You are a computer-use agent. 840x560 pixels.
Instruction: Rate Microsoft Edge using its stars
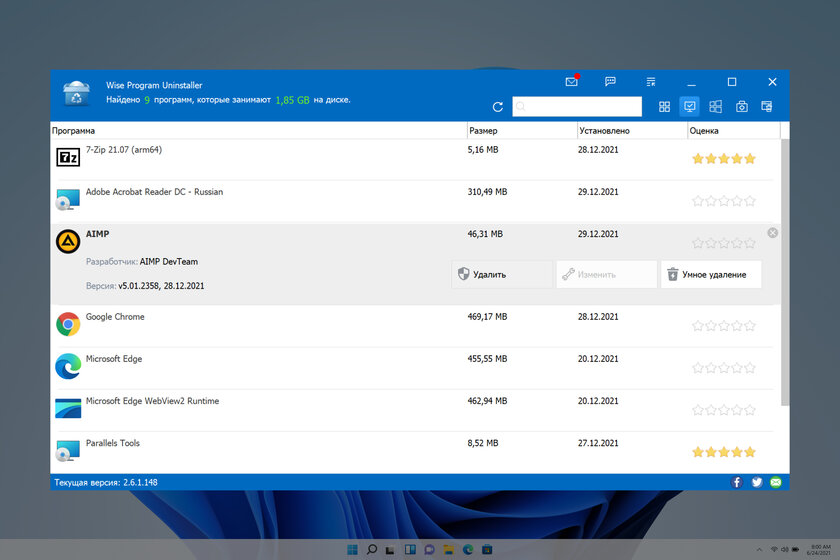coord(724,368)
